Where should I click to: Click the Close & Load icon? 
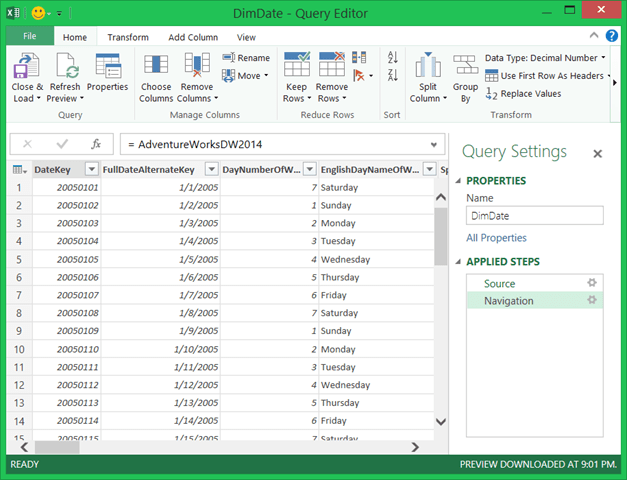(x=27, y=67)
